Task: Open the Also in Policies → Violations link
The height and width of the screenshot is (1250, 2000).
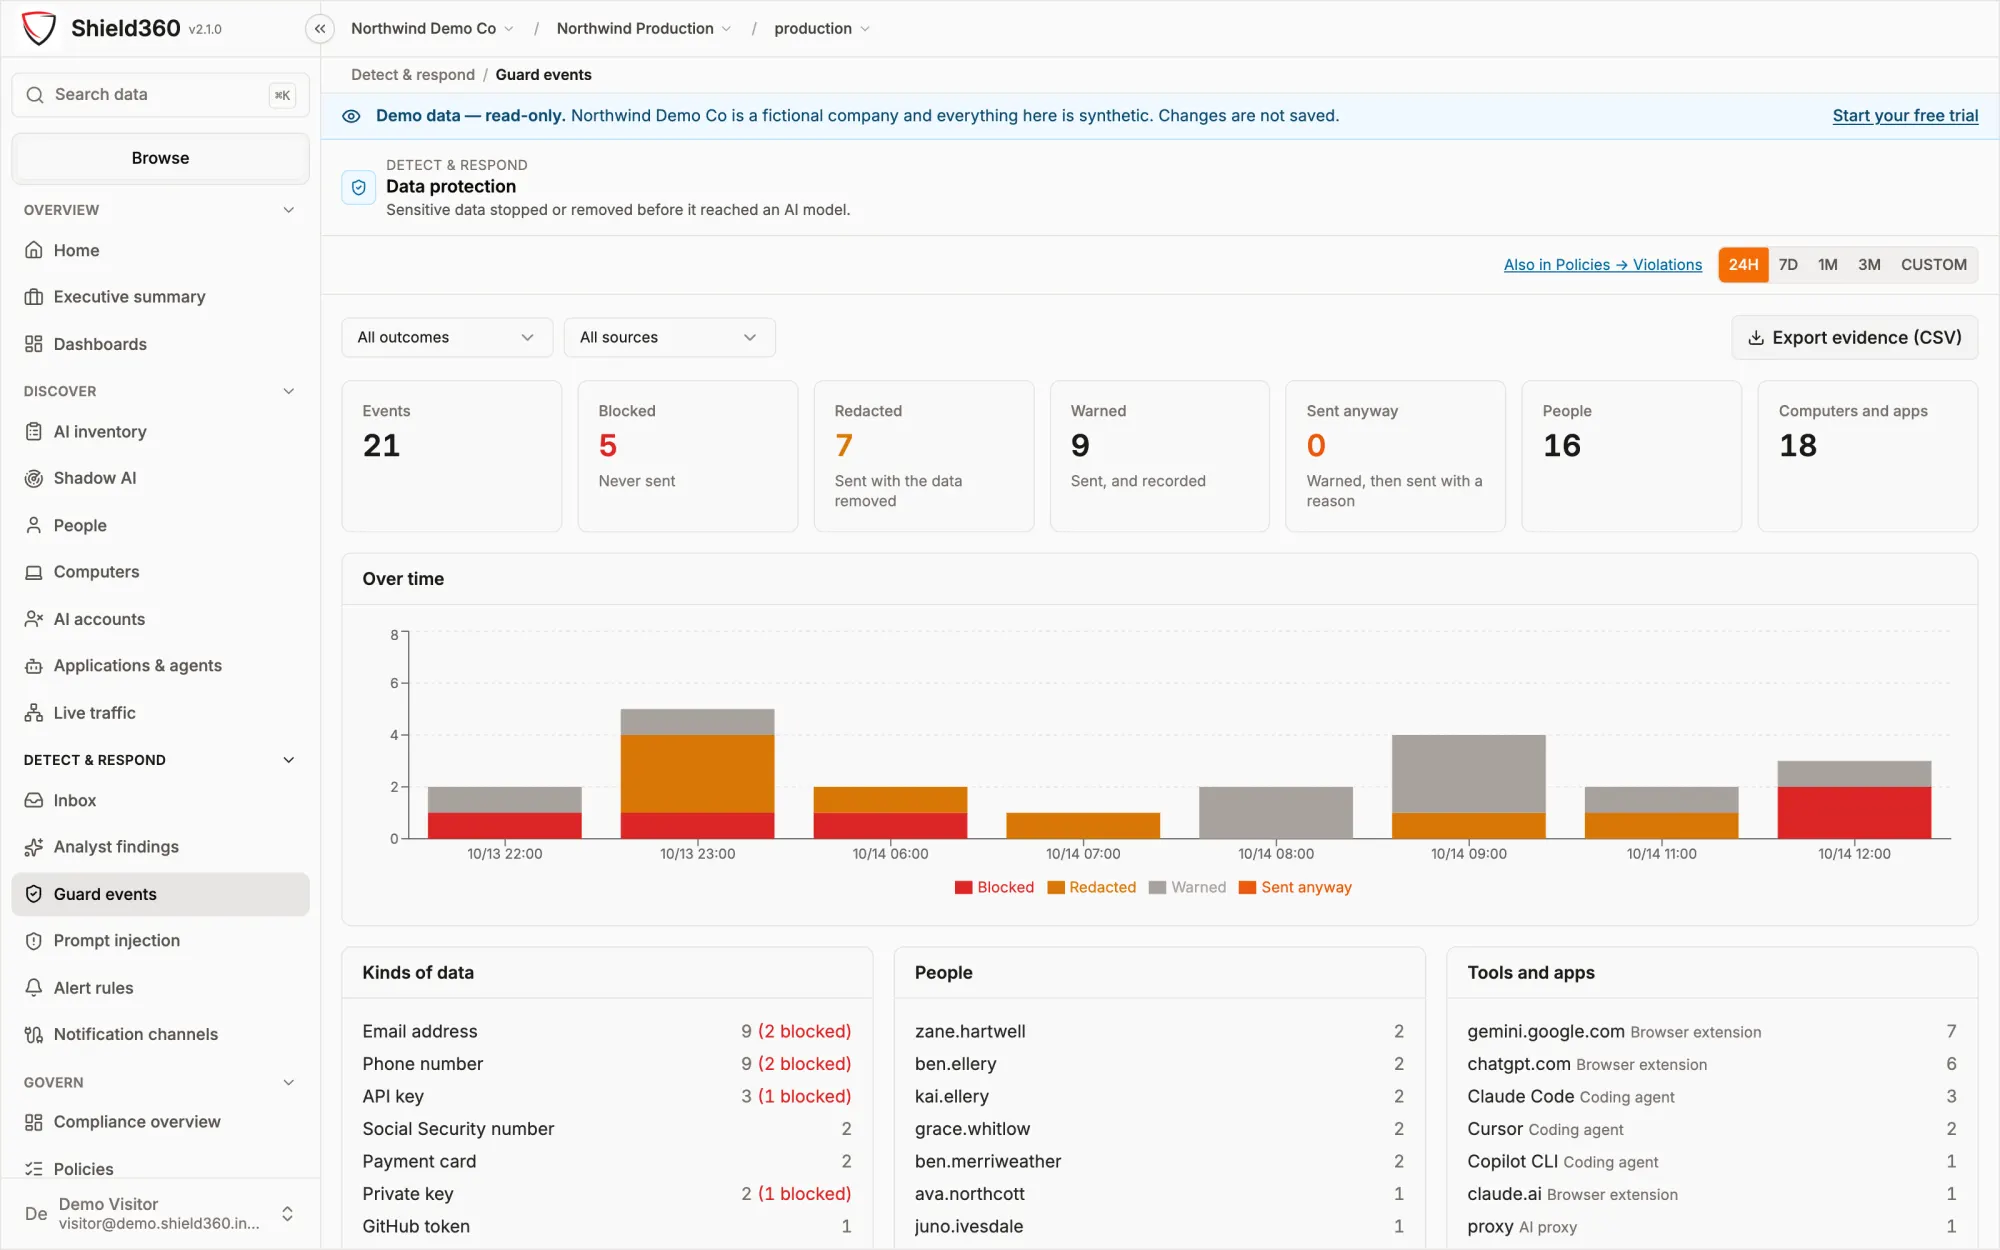Action: pyautogui.click(x=1603, y=265)
